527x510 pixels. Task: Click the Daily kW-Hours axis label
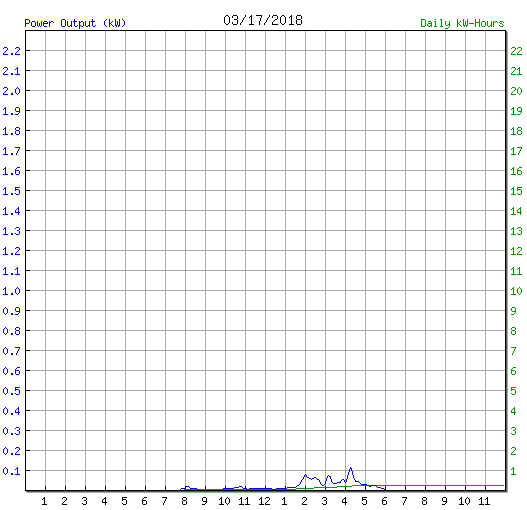click(x=462, y=23)
